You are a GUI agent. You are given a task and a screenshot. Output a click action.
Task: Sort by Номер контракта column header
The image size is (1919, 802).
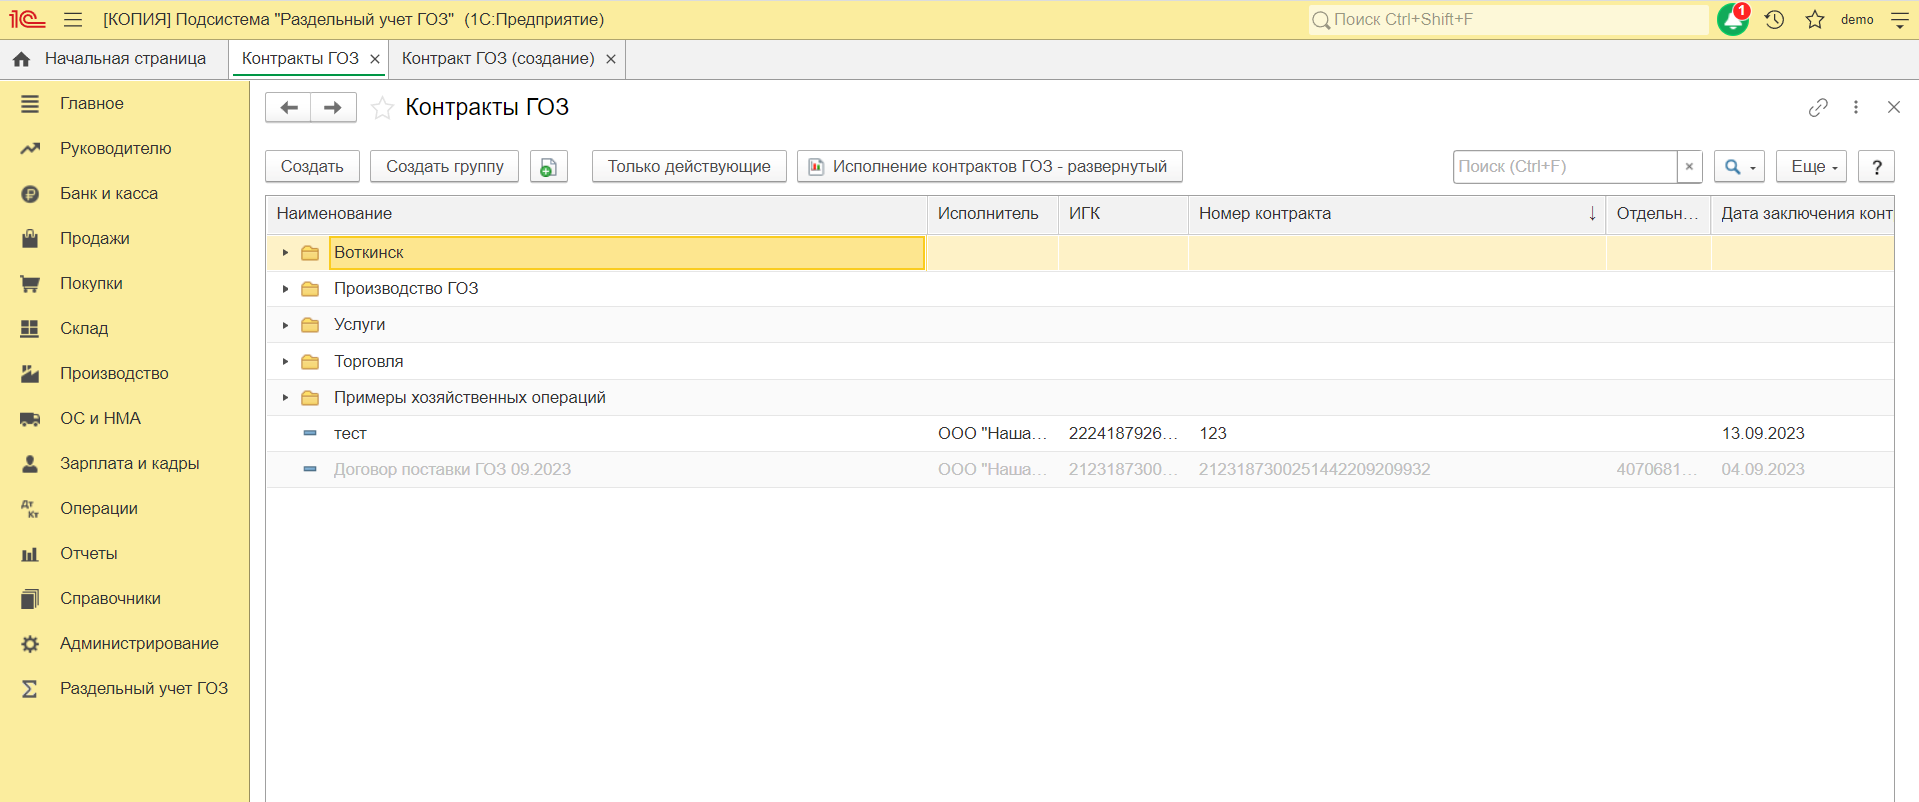tap(1397, 214)
